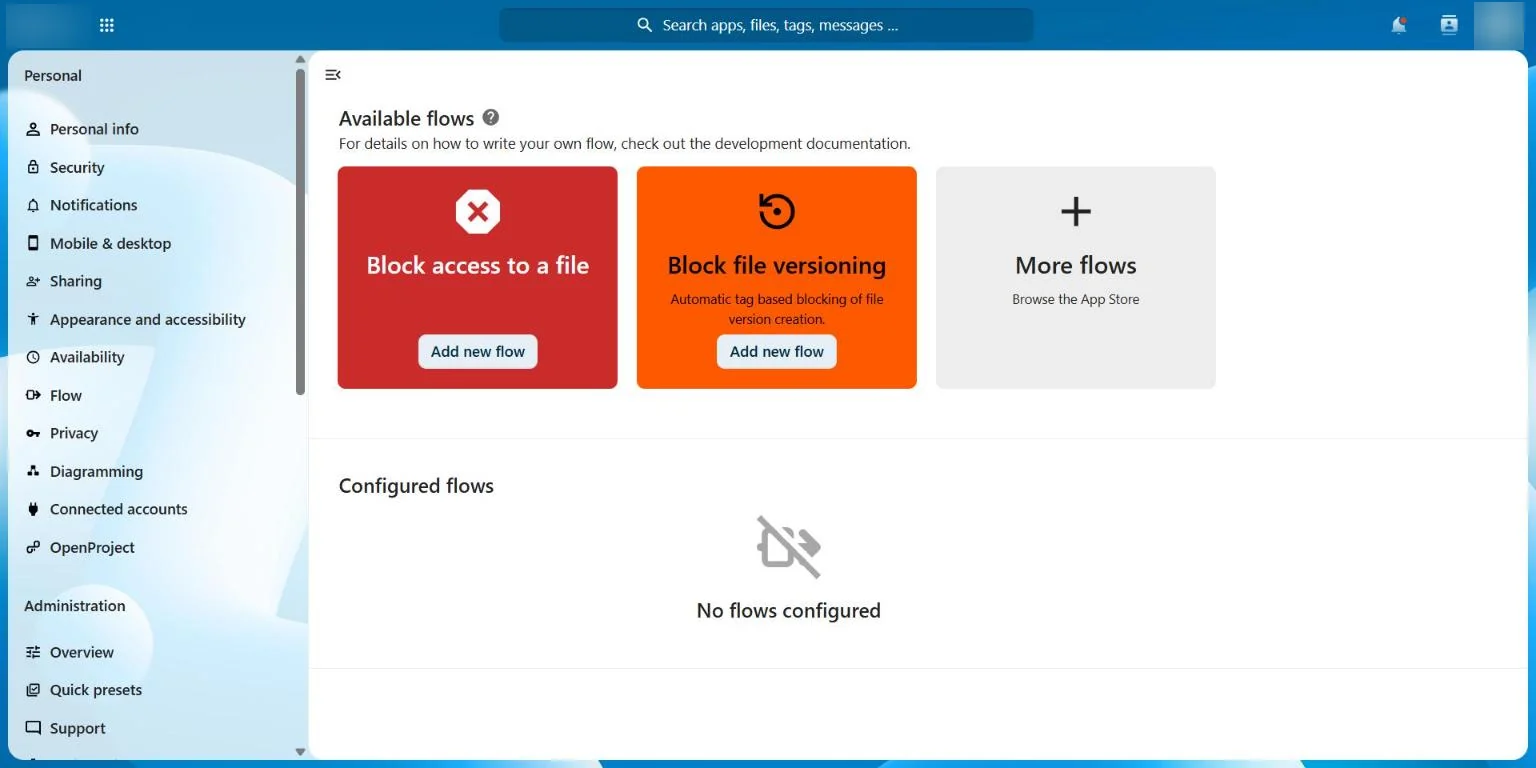Click the Availability clock icon
This screenshot has height=768, width=1536.
33,357
